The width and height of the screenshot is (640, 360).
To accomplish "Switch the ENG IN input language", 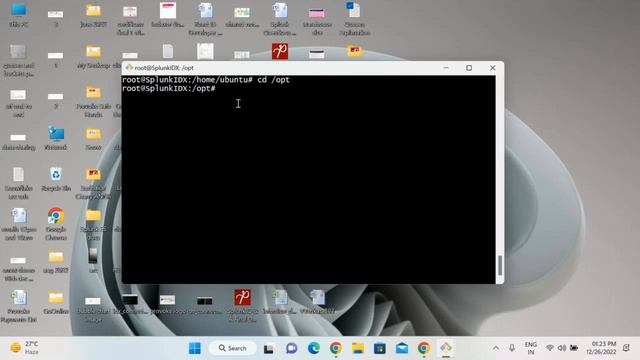I will click(531, 348).
